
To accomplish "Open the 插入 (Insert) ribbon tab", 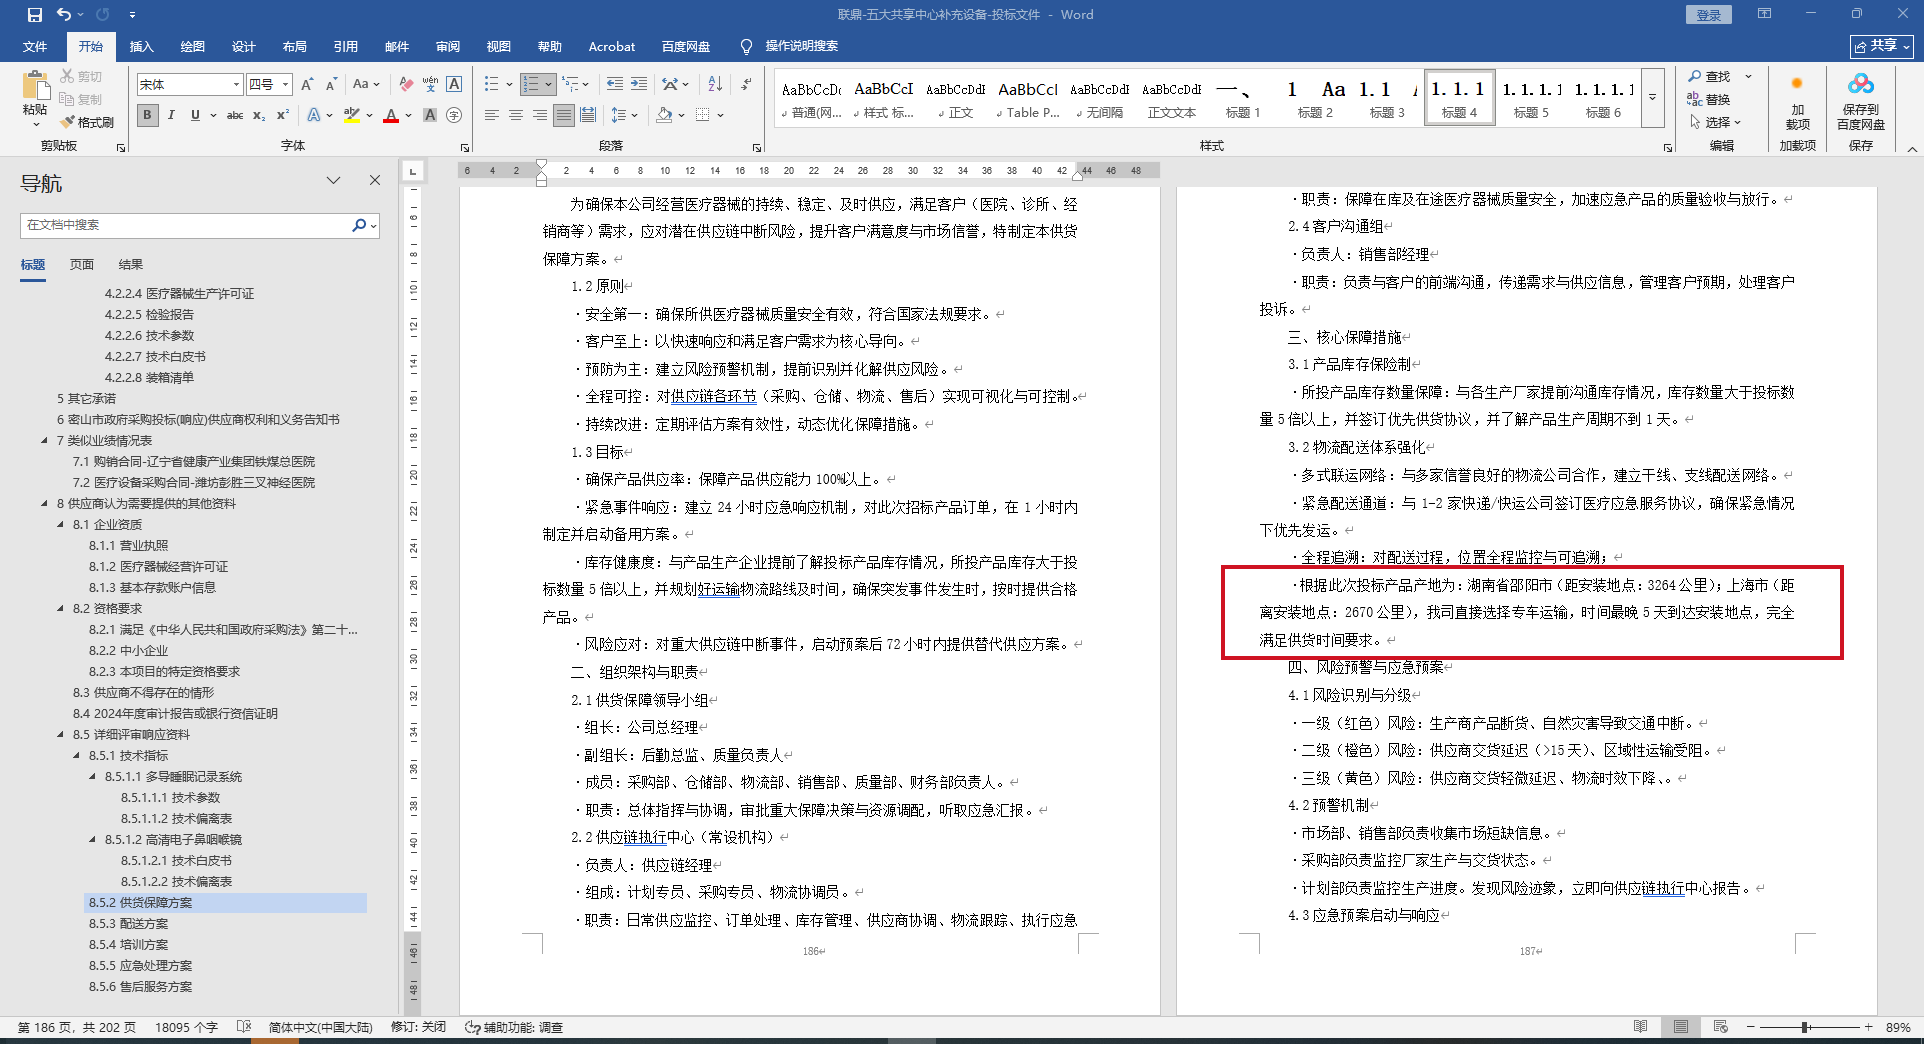I will pos(142,46).
